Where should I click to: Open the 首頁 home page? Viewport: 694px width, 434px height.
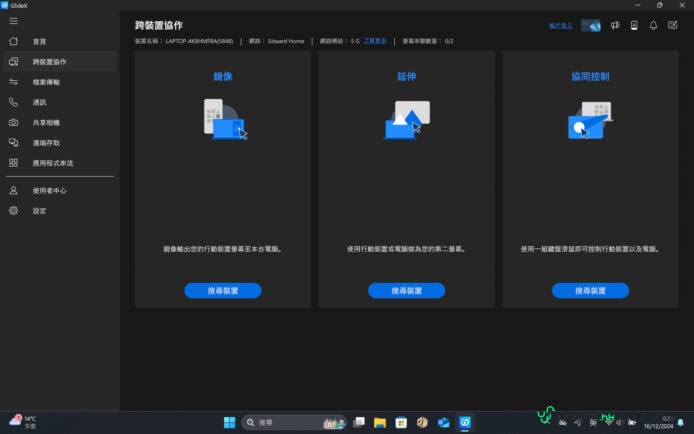pyautogui.click(x=39, y=42)
